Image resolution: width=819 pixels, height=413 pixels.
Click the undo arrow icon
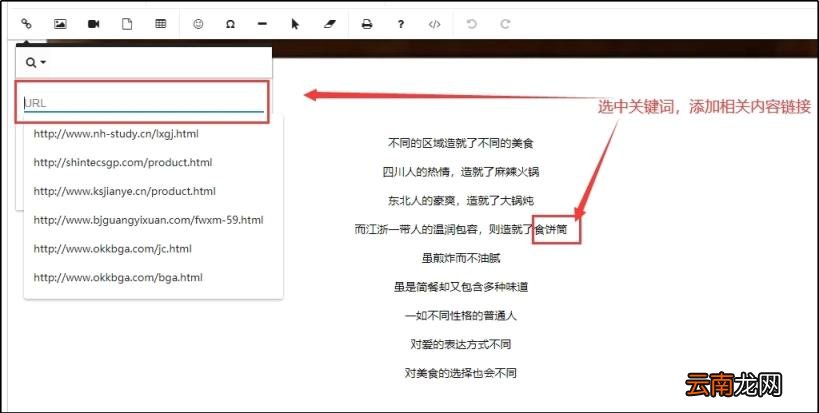[472, 24]
